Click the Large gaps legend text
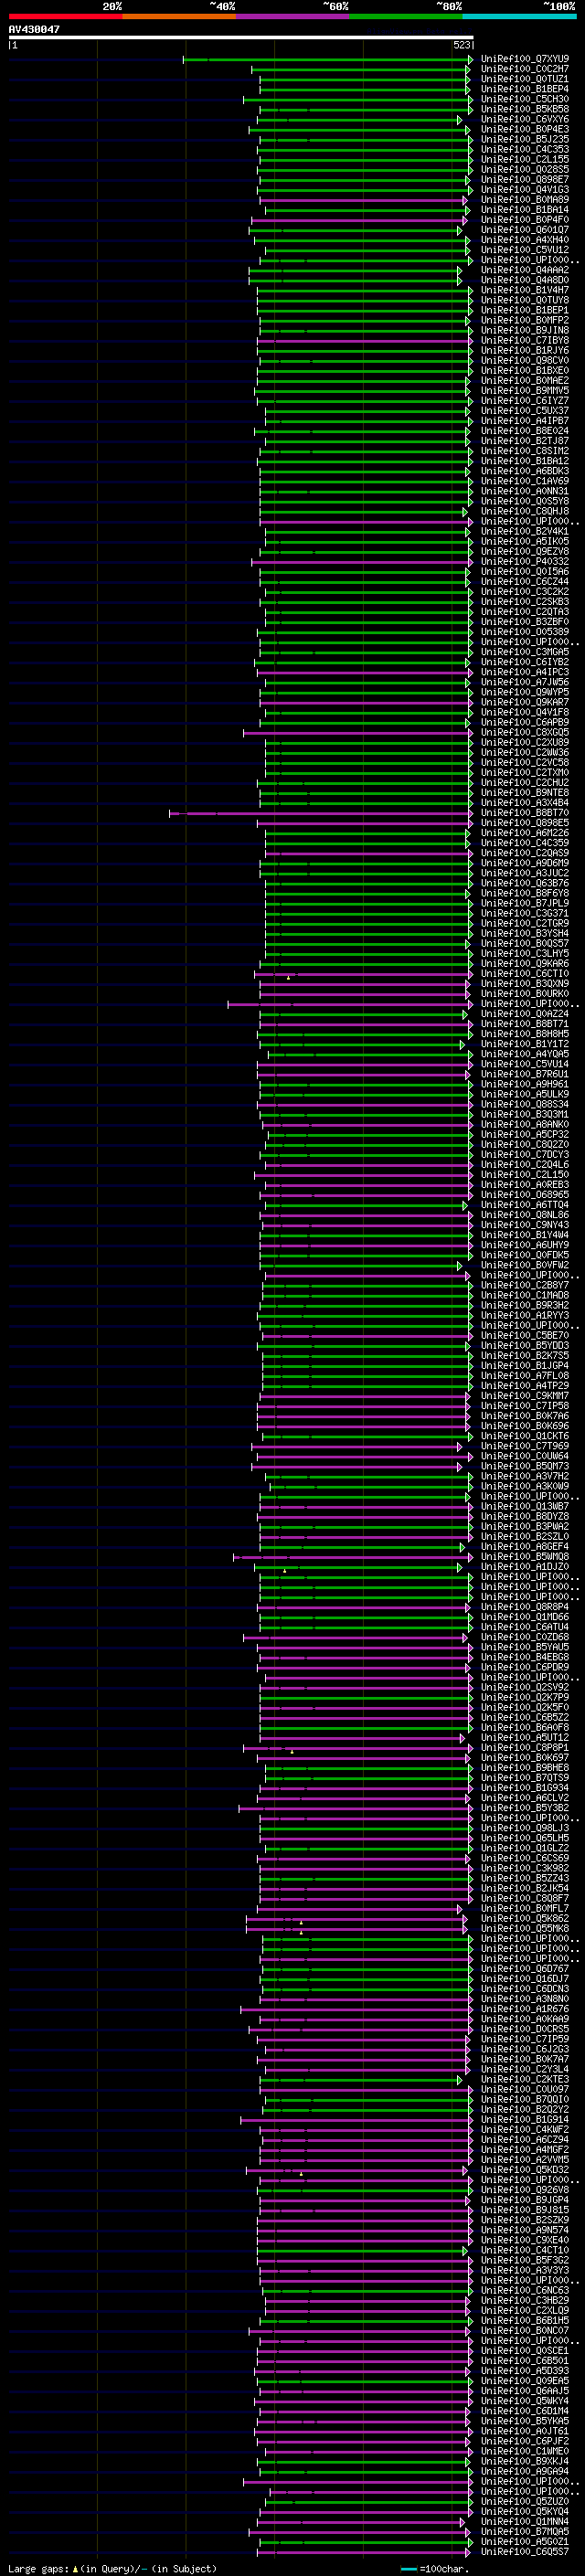The height and width of the screenshot is (2576, 585). pyautogui.click(x=38, y=2569)
